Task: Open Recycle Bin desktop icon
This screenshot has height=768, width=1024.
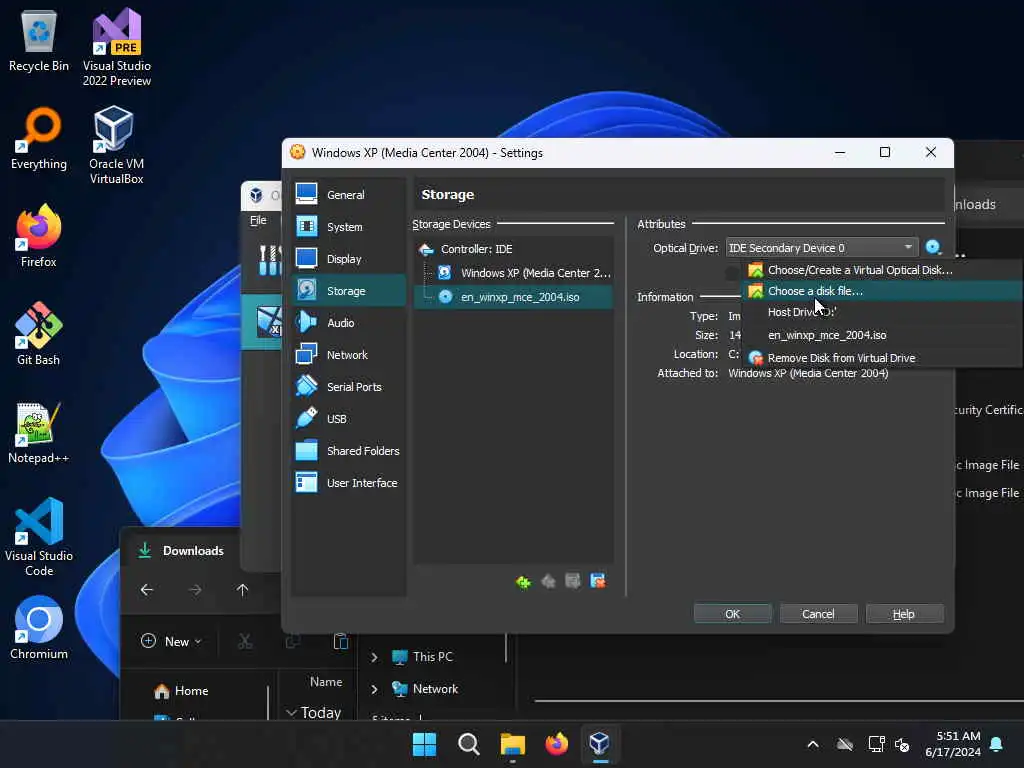Action: tap(39, 42)
